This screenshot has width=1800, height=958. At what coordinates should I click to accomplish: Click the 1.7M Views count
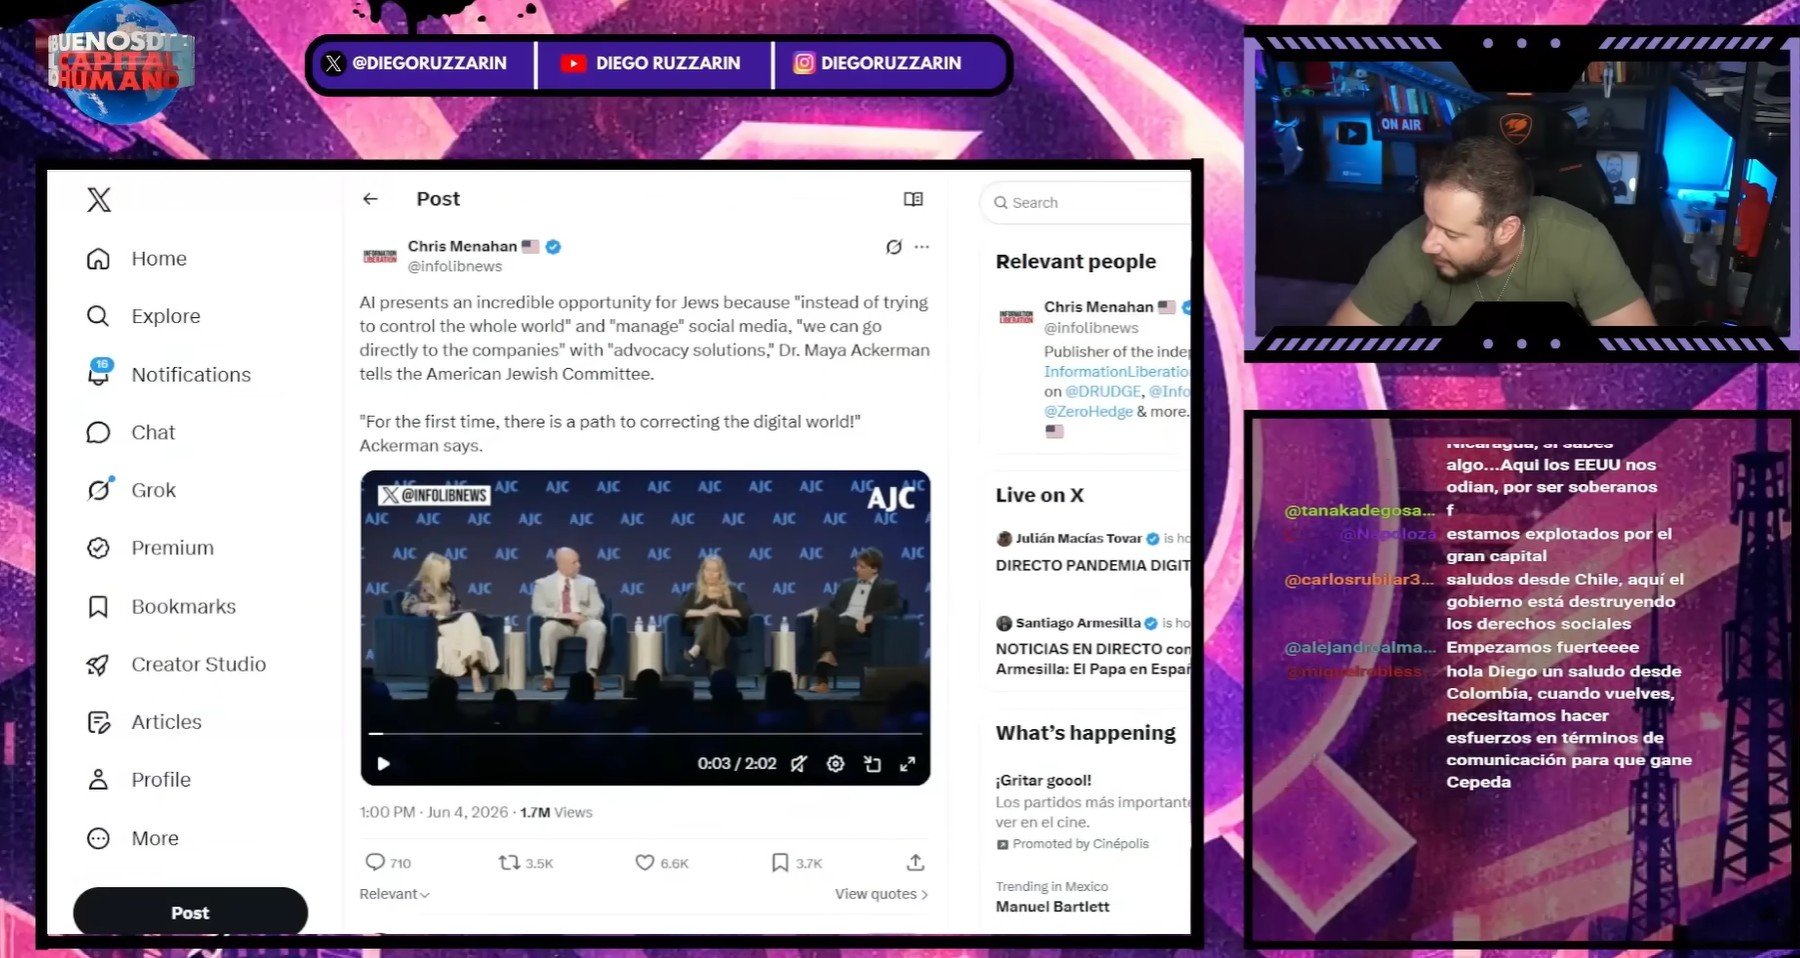pos(556,812)
